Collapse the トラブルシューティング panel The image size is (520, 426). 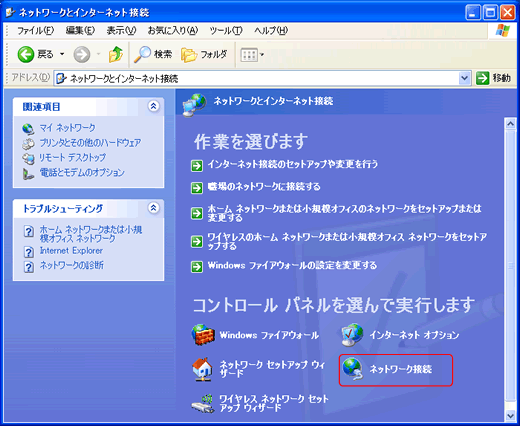[x=153, y=208]
